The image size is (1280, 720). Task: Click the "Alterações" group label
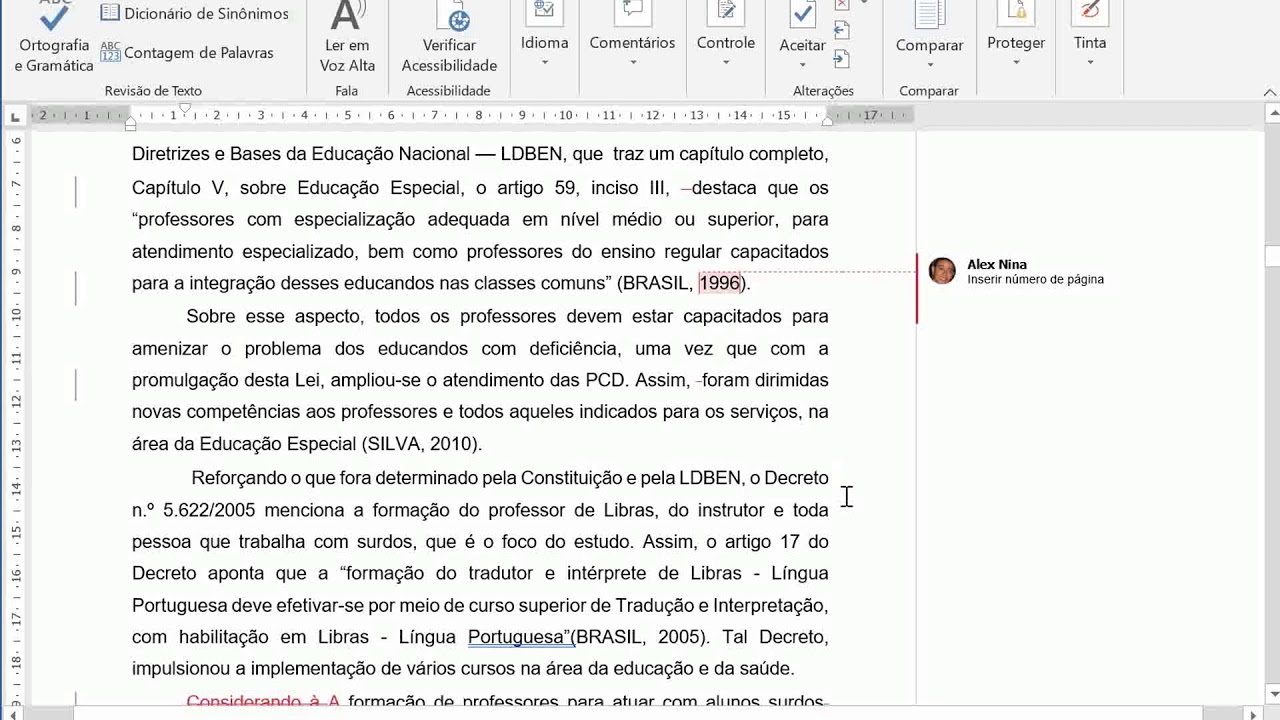coord(823,91)
